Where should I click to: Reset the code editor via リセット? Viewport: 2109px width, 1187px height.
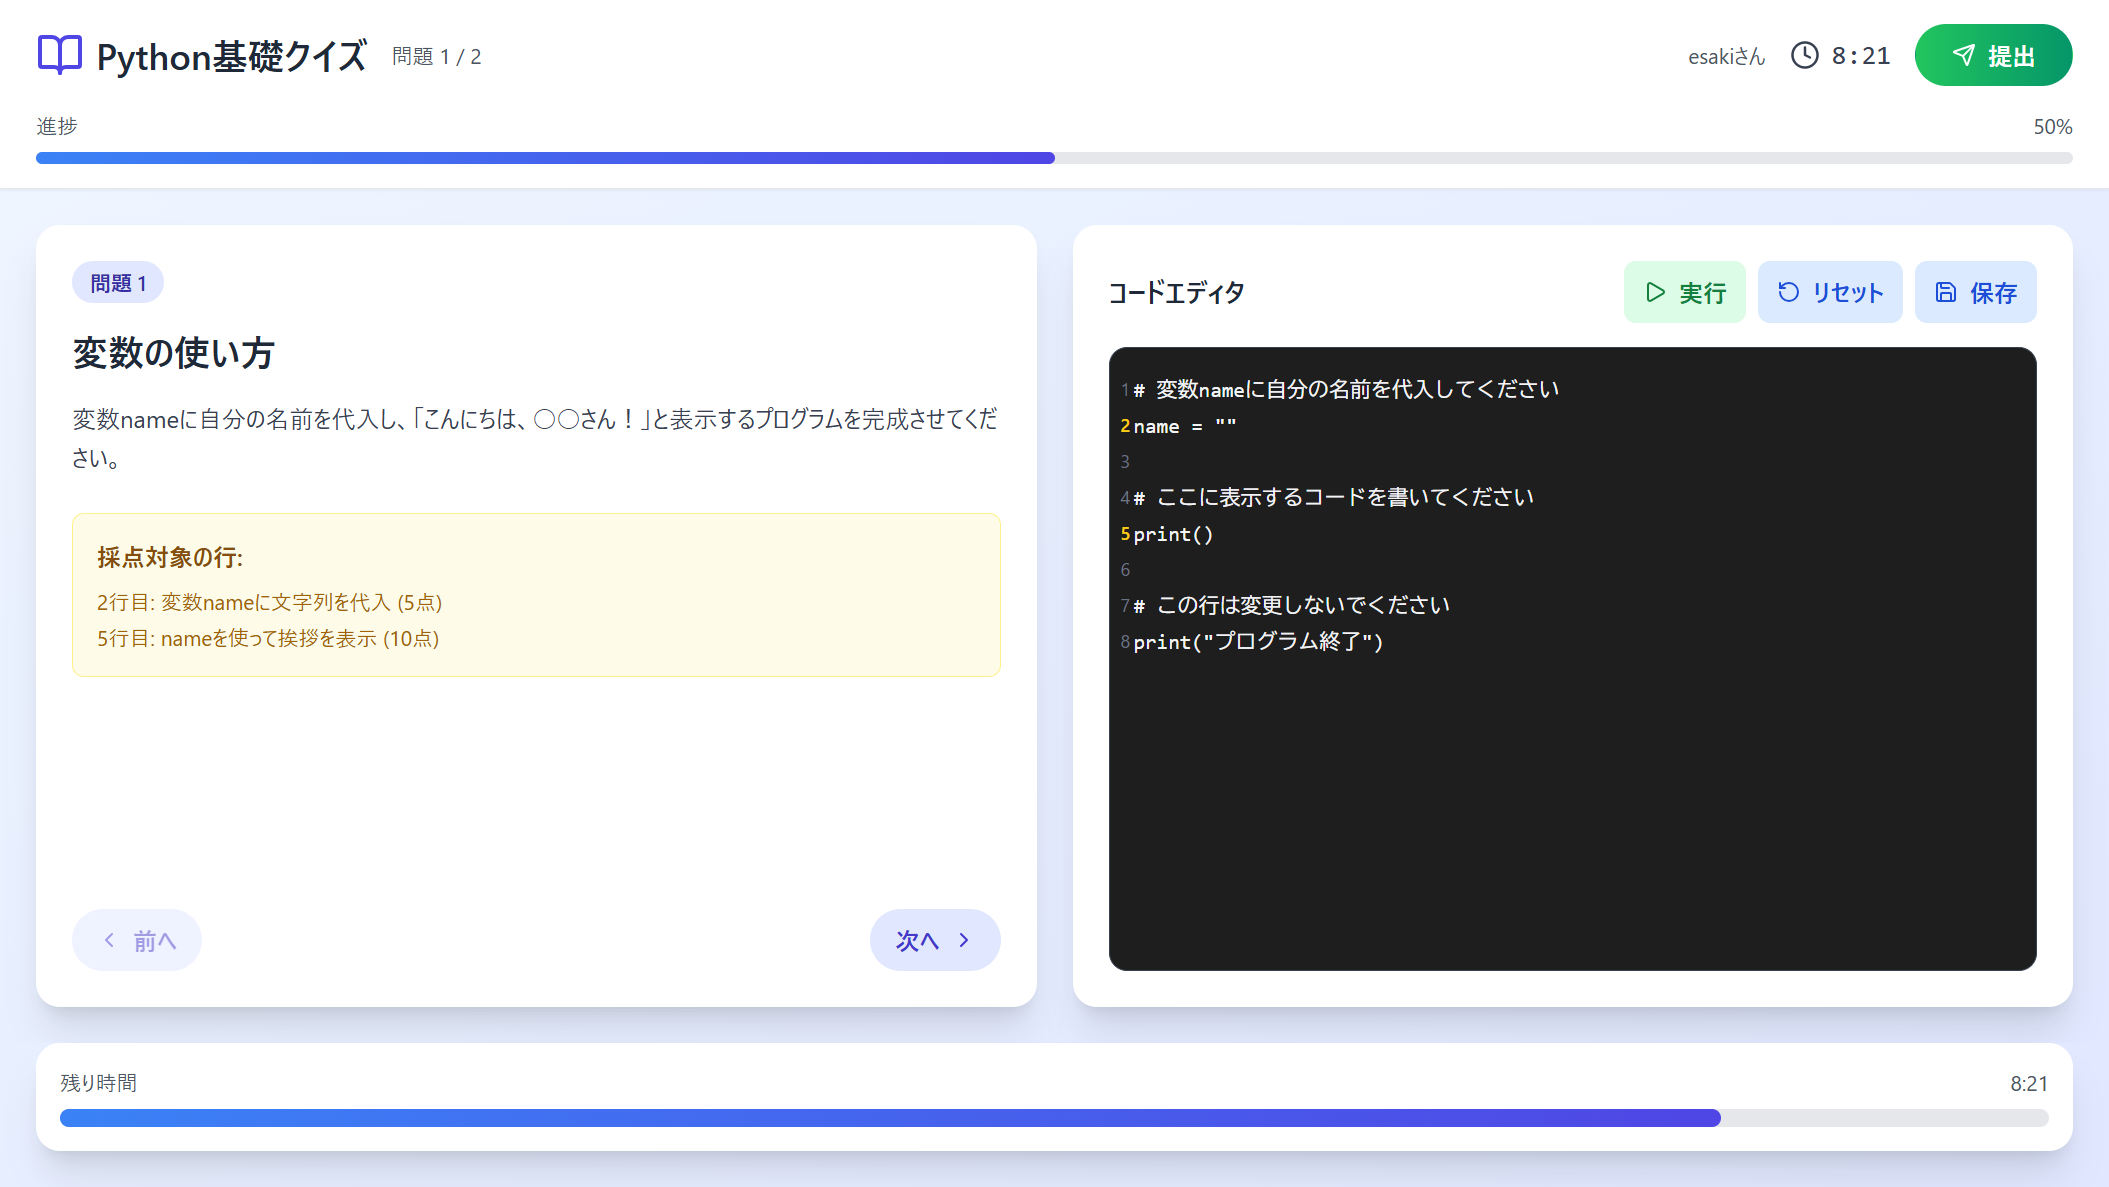1830,292
